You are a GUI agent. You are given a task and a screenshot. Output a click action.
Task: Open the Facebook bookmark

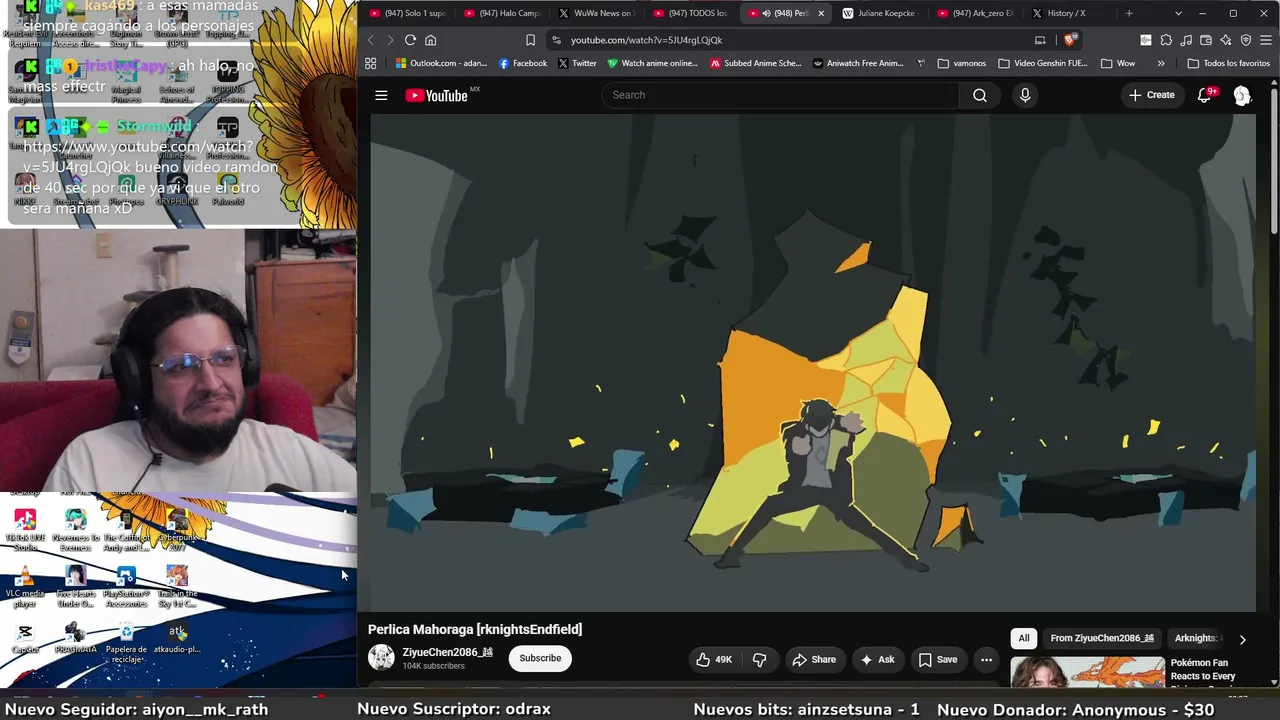pos(523,63)
